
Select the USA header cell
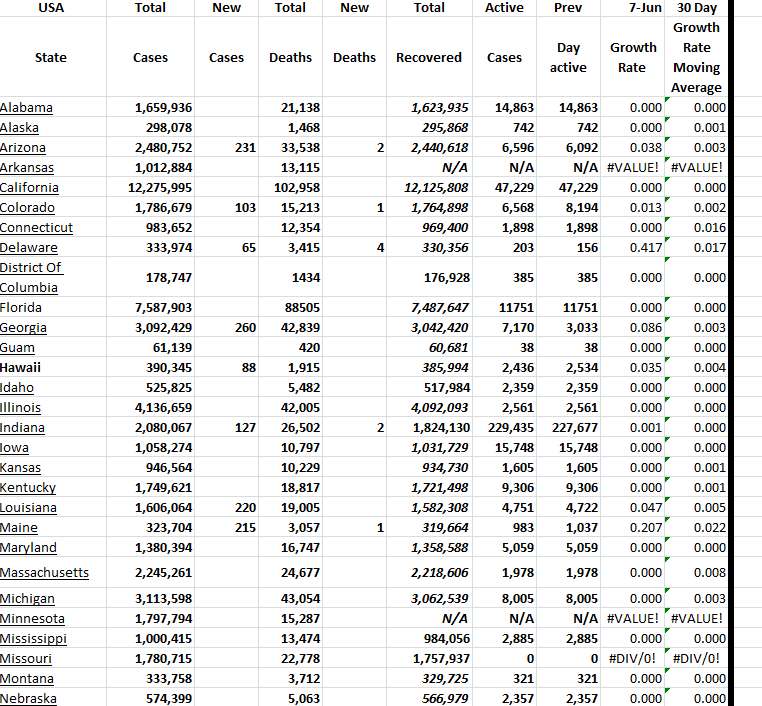51,8
